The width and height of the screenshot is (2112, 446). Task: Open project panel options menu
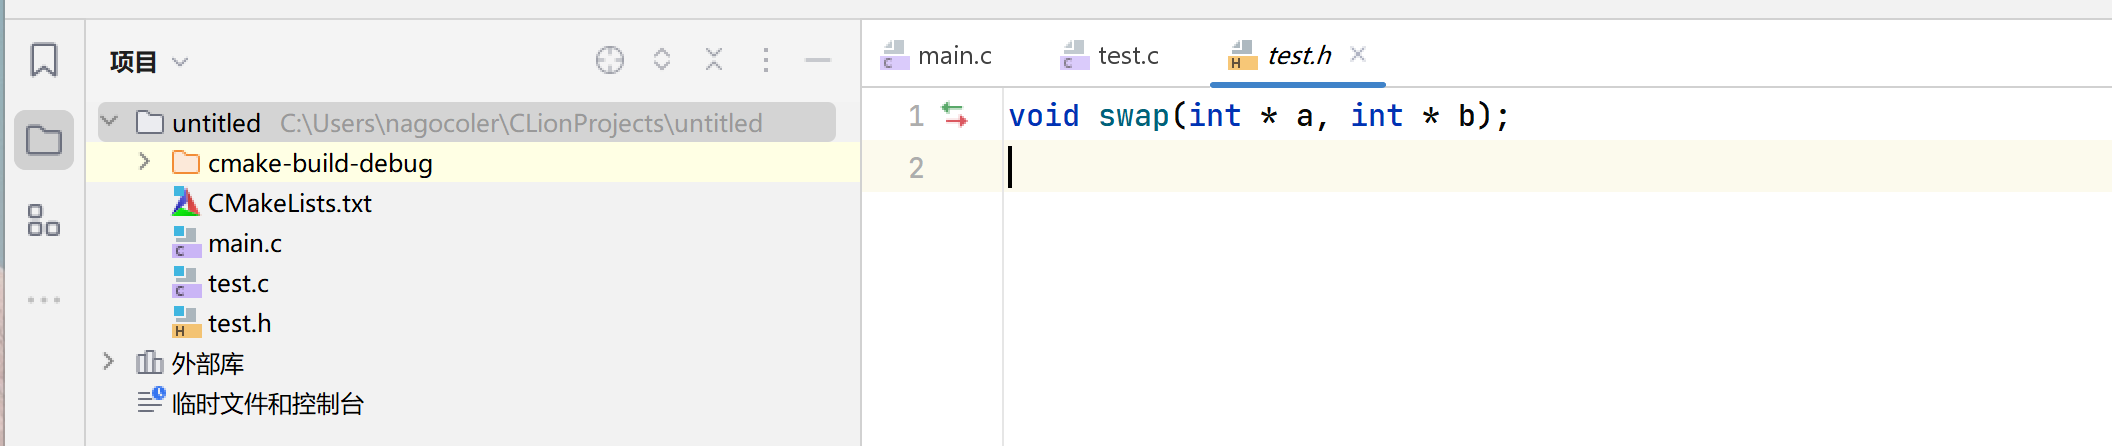point(766,60)
